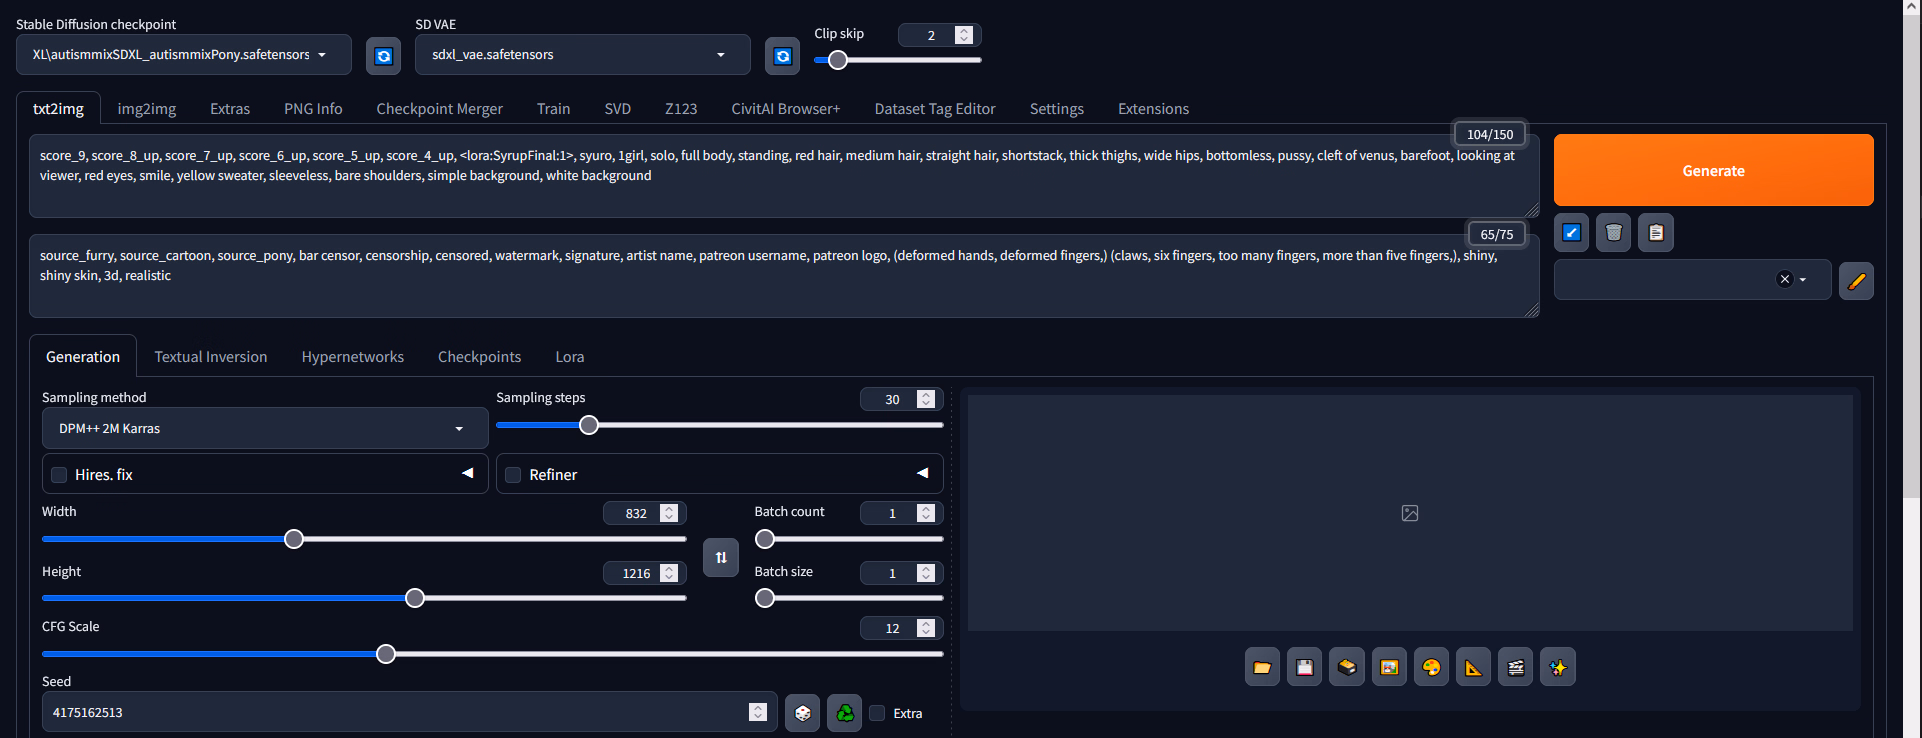This screenshot has height=738, width=1922.
Task: Open the Lora tab
Action: pyautogui.click(x=569, y=357)
